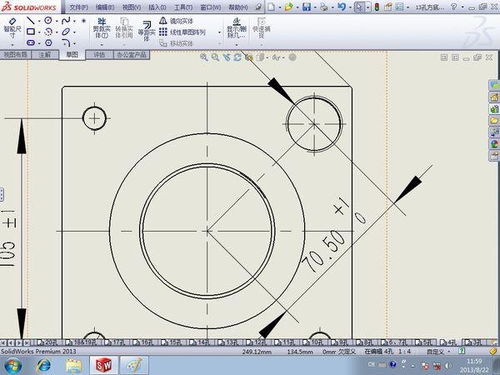
Task: Pick the Corner Rectangle tool
Action: 31,32
